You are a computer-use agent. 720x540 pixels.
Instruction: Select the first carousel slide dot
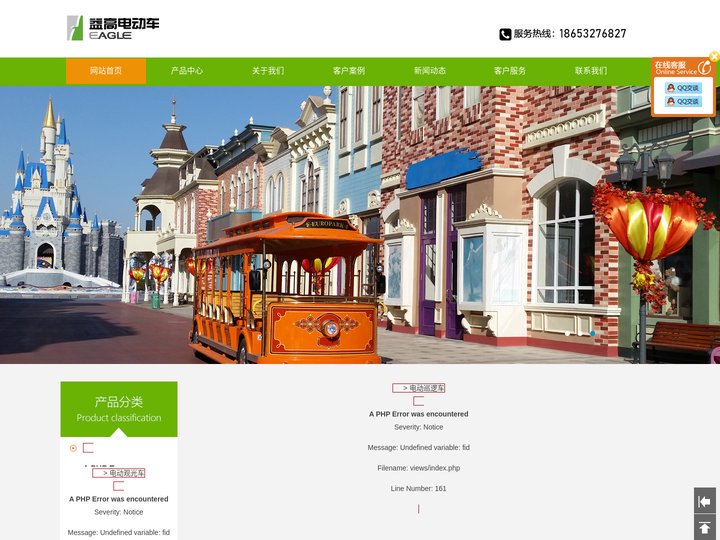(568, 333)
